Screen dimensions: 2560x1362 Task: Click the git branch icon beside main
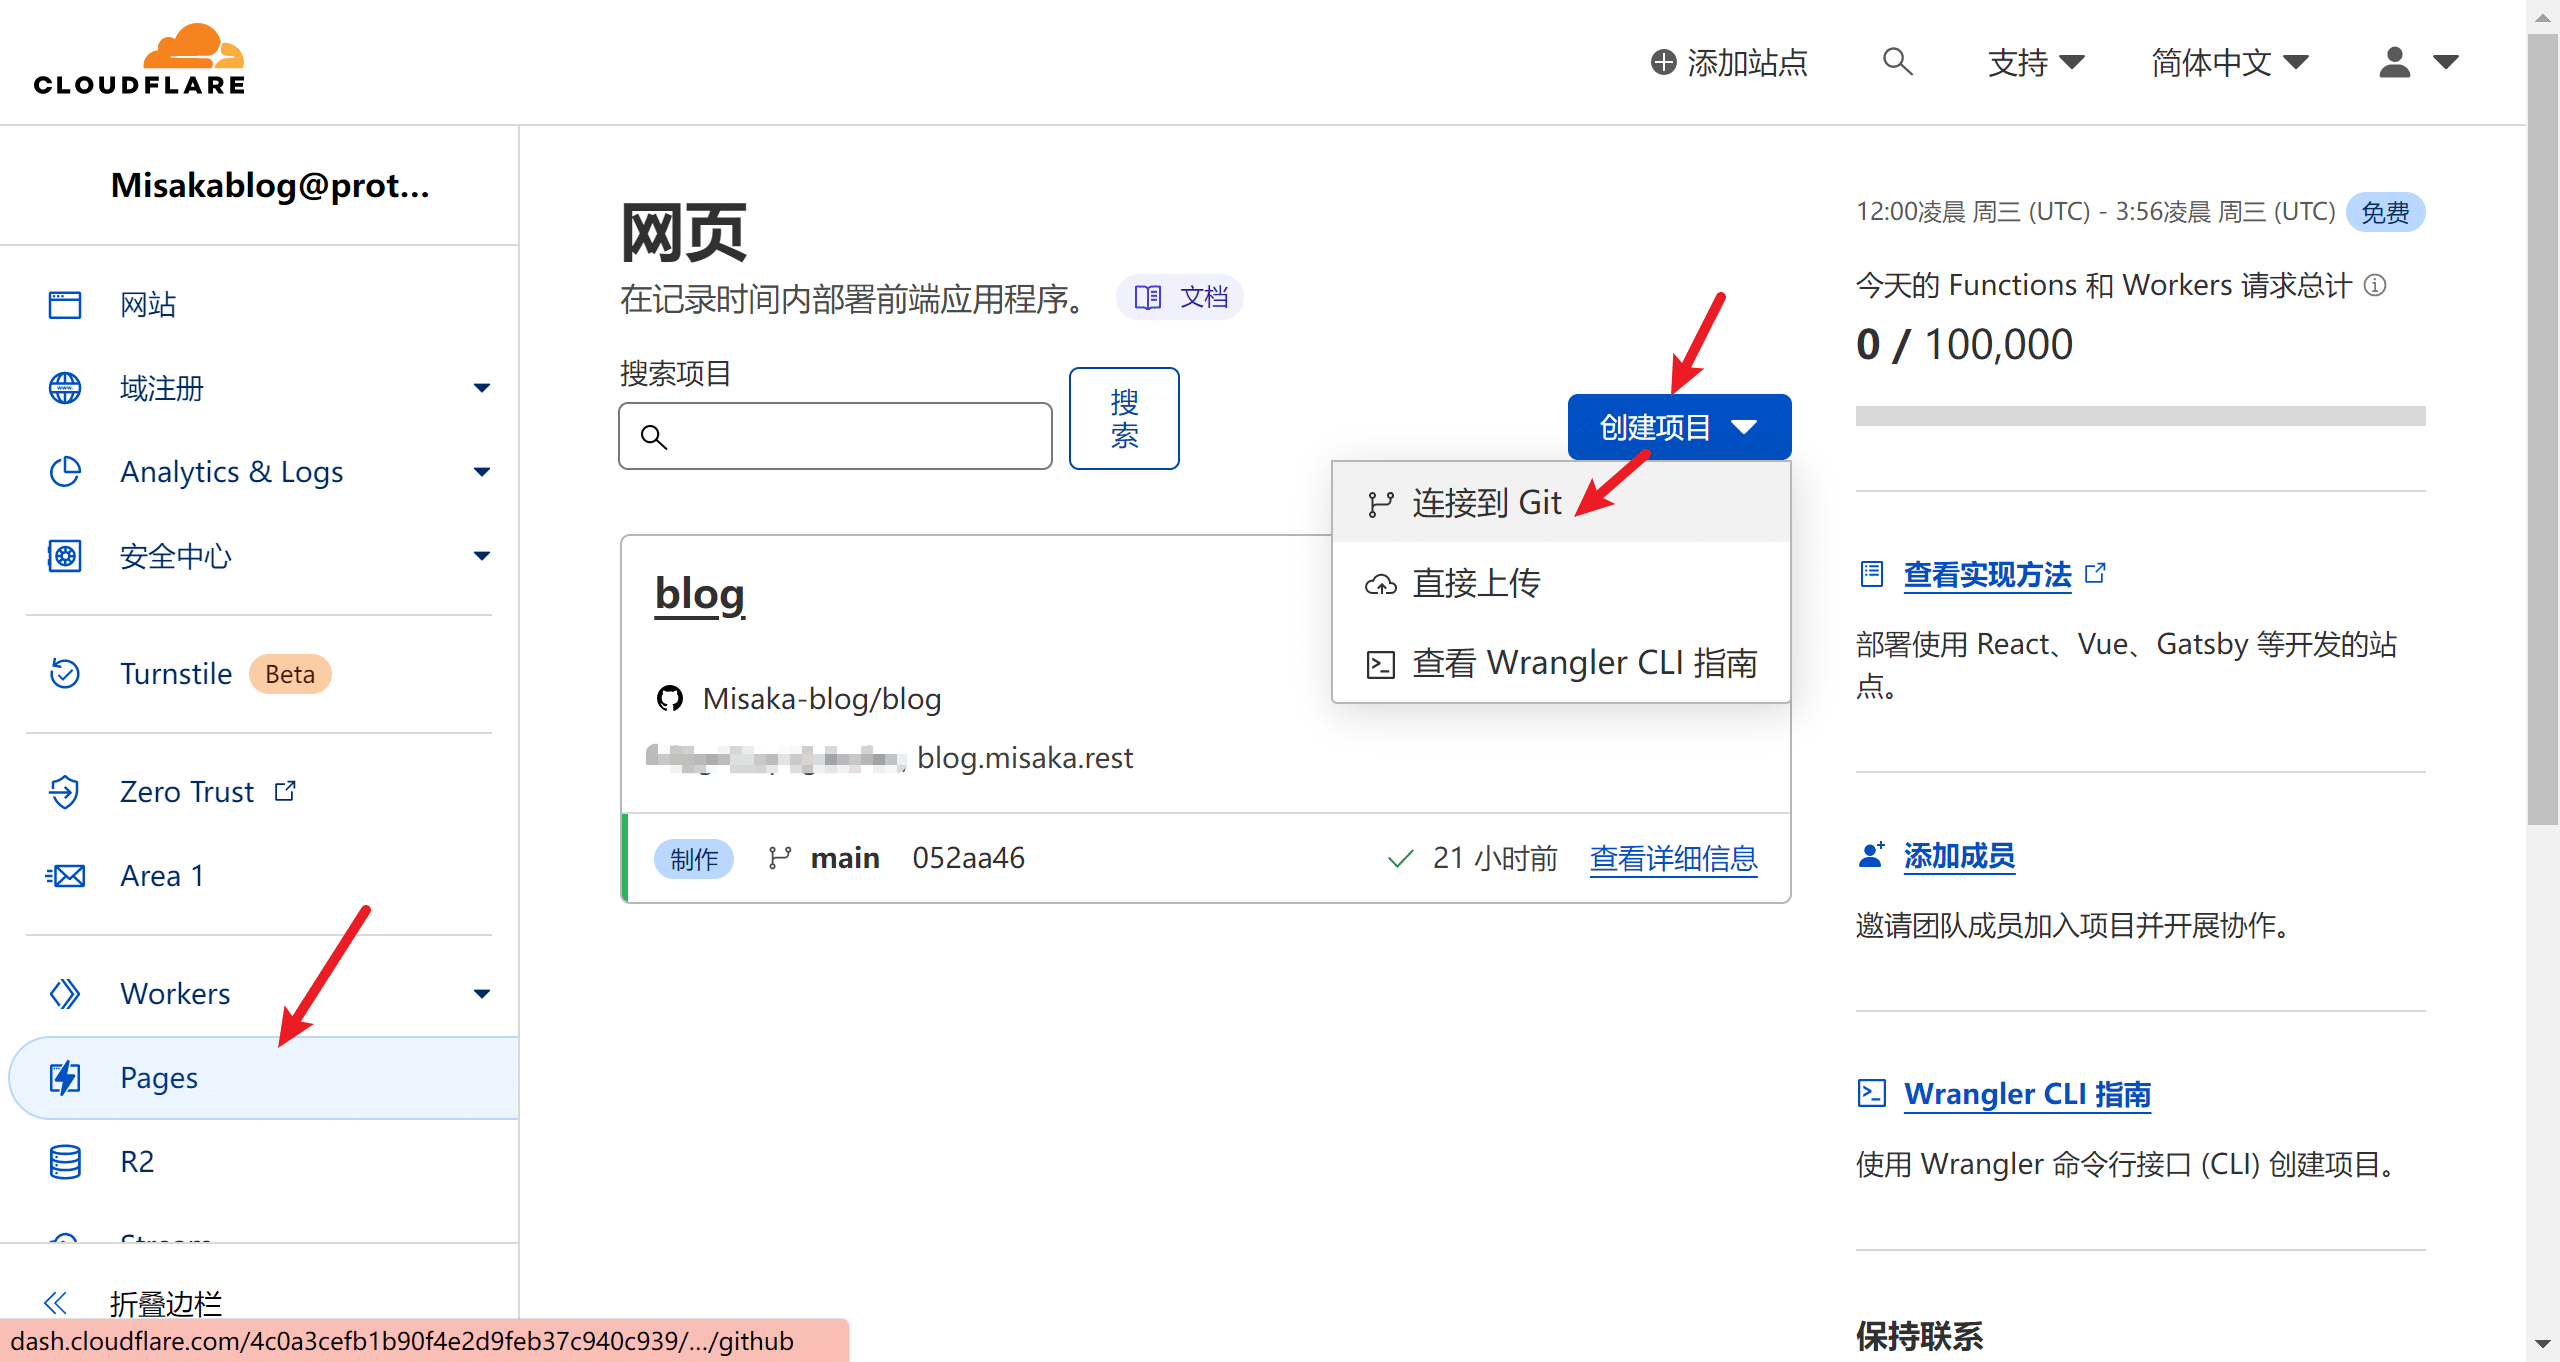pyautogui.click(x=780, y=858)
